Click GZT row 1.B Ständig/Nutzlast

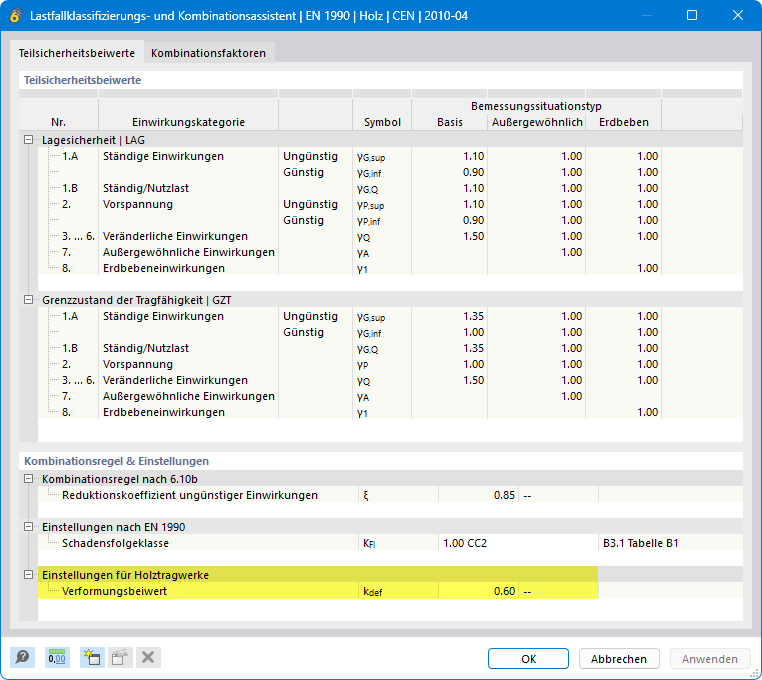tap(146, 348)
